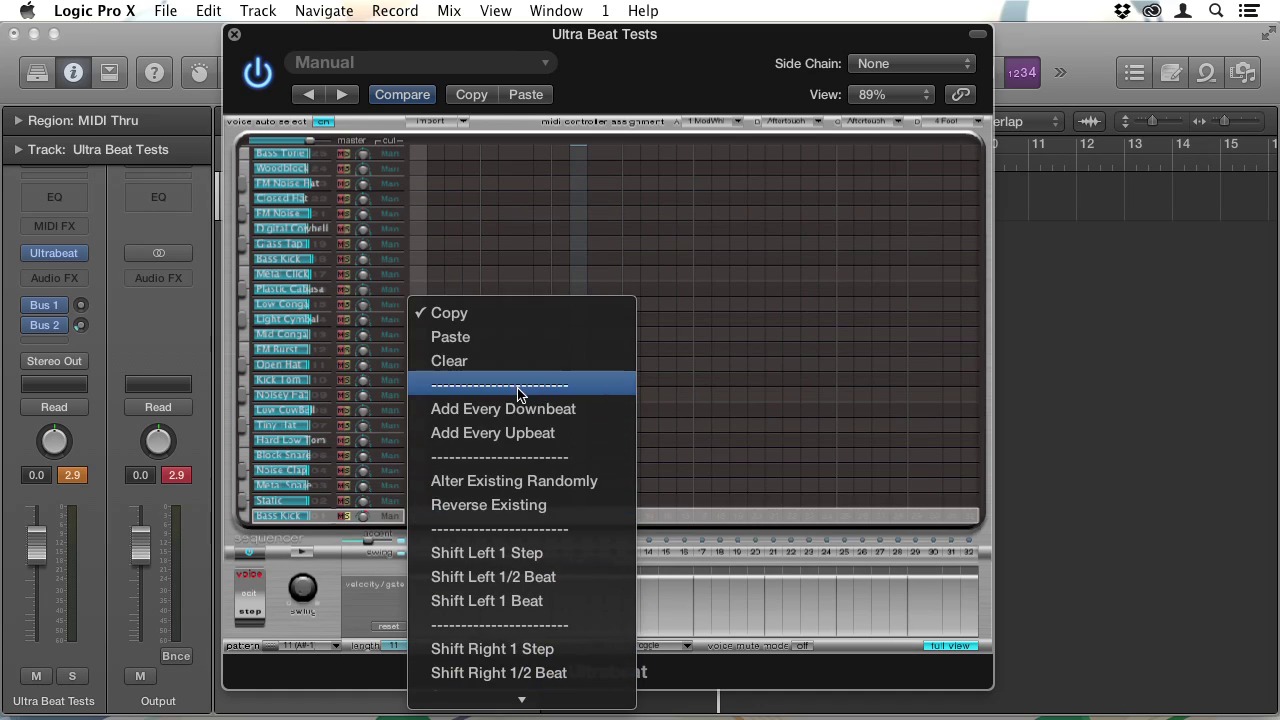Toggle voice mute mode off button

pyautogui.click(x=803, y=646)
